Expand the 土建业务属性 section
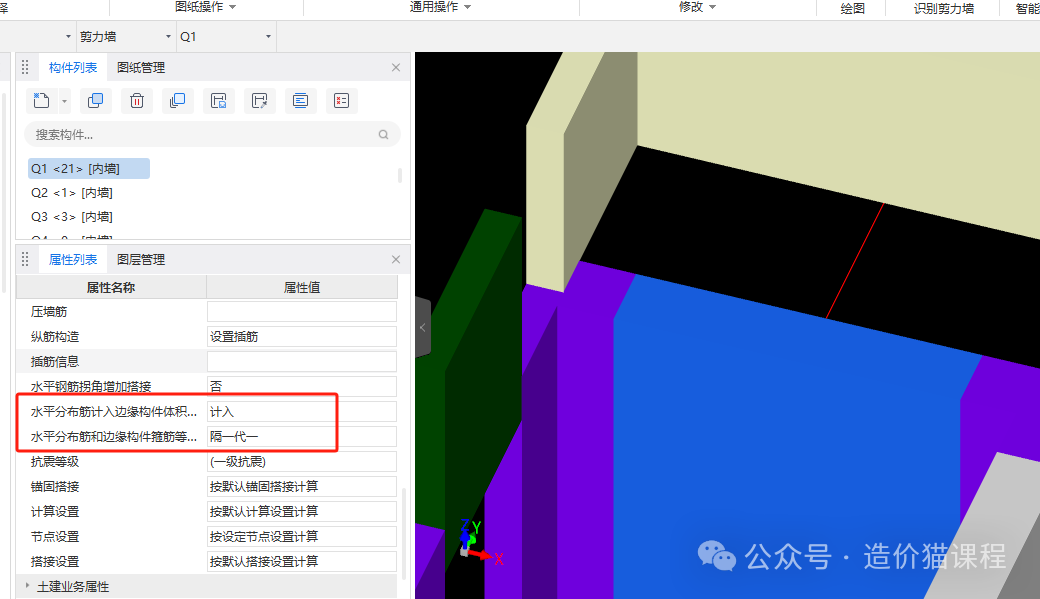The height and width of the screenshot is (599, 1040). (27, 586)
